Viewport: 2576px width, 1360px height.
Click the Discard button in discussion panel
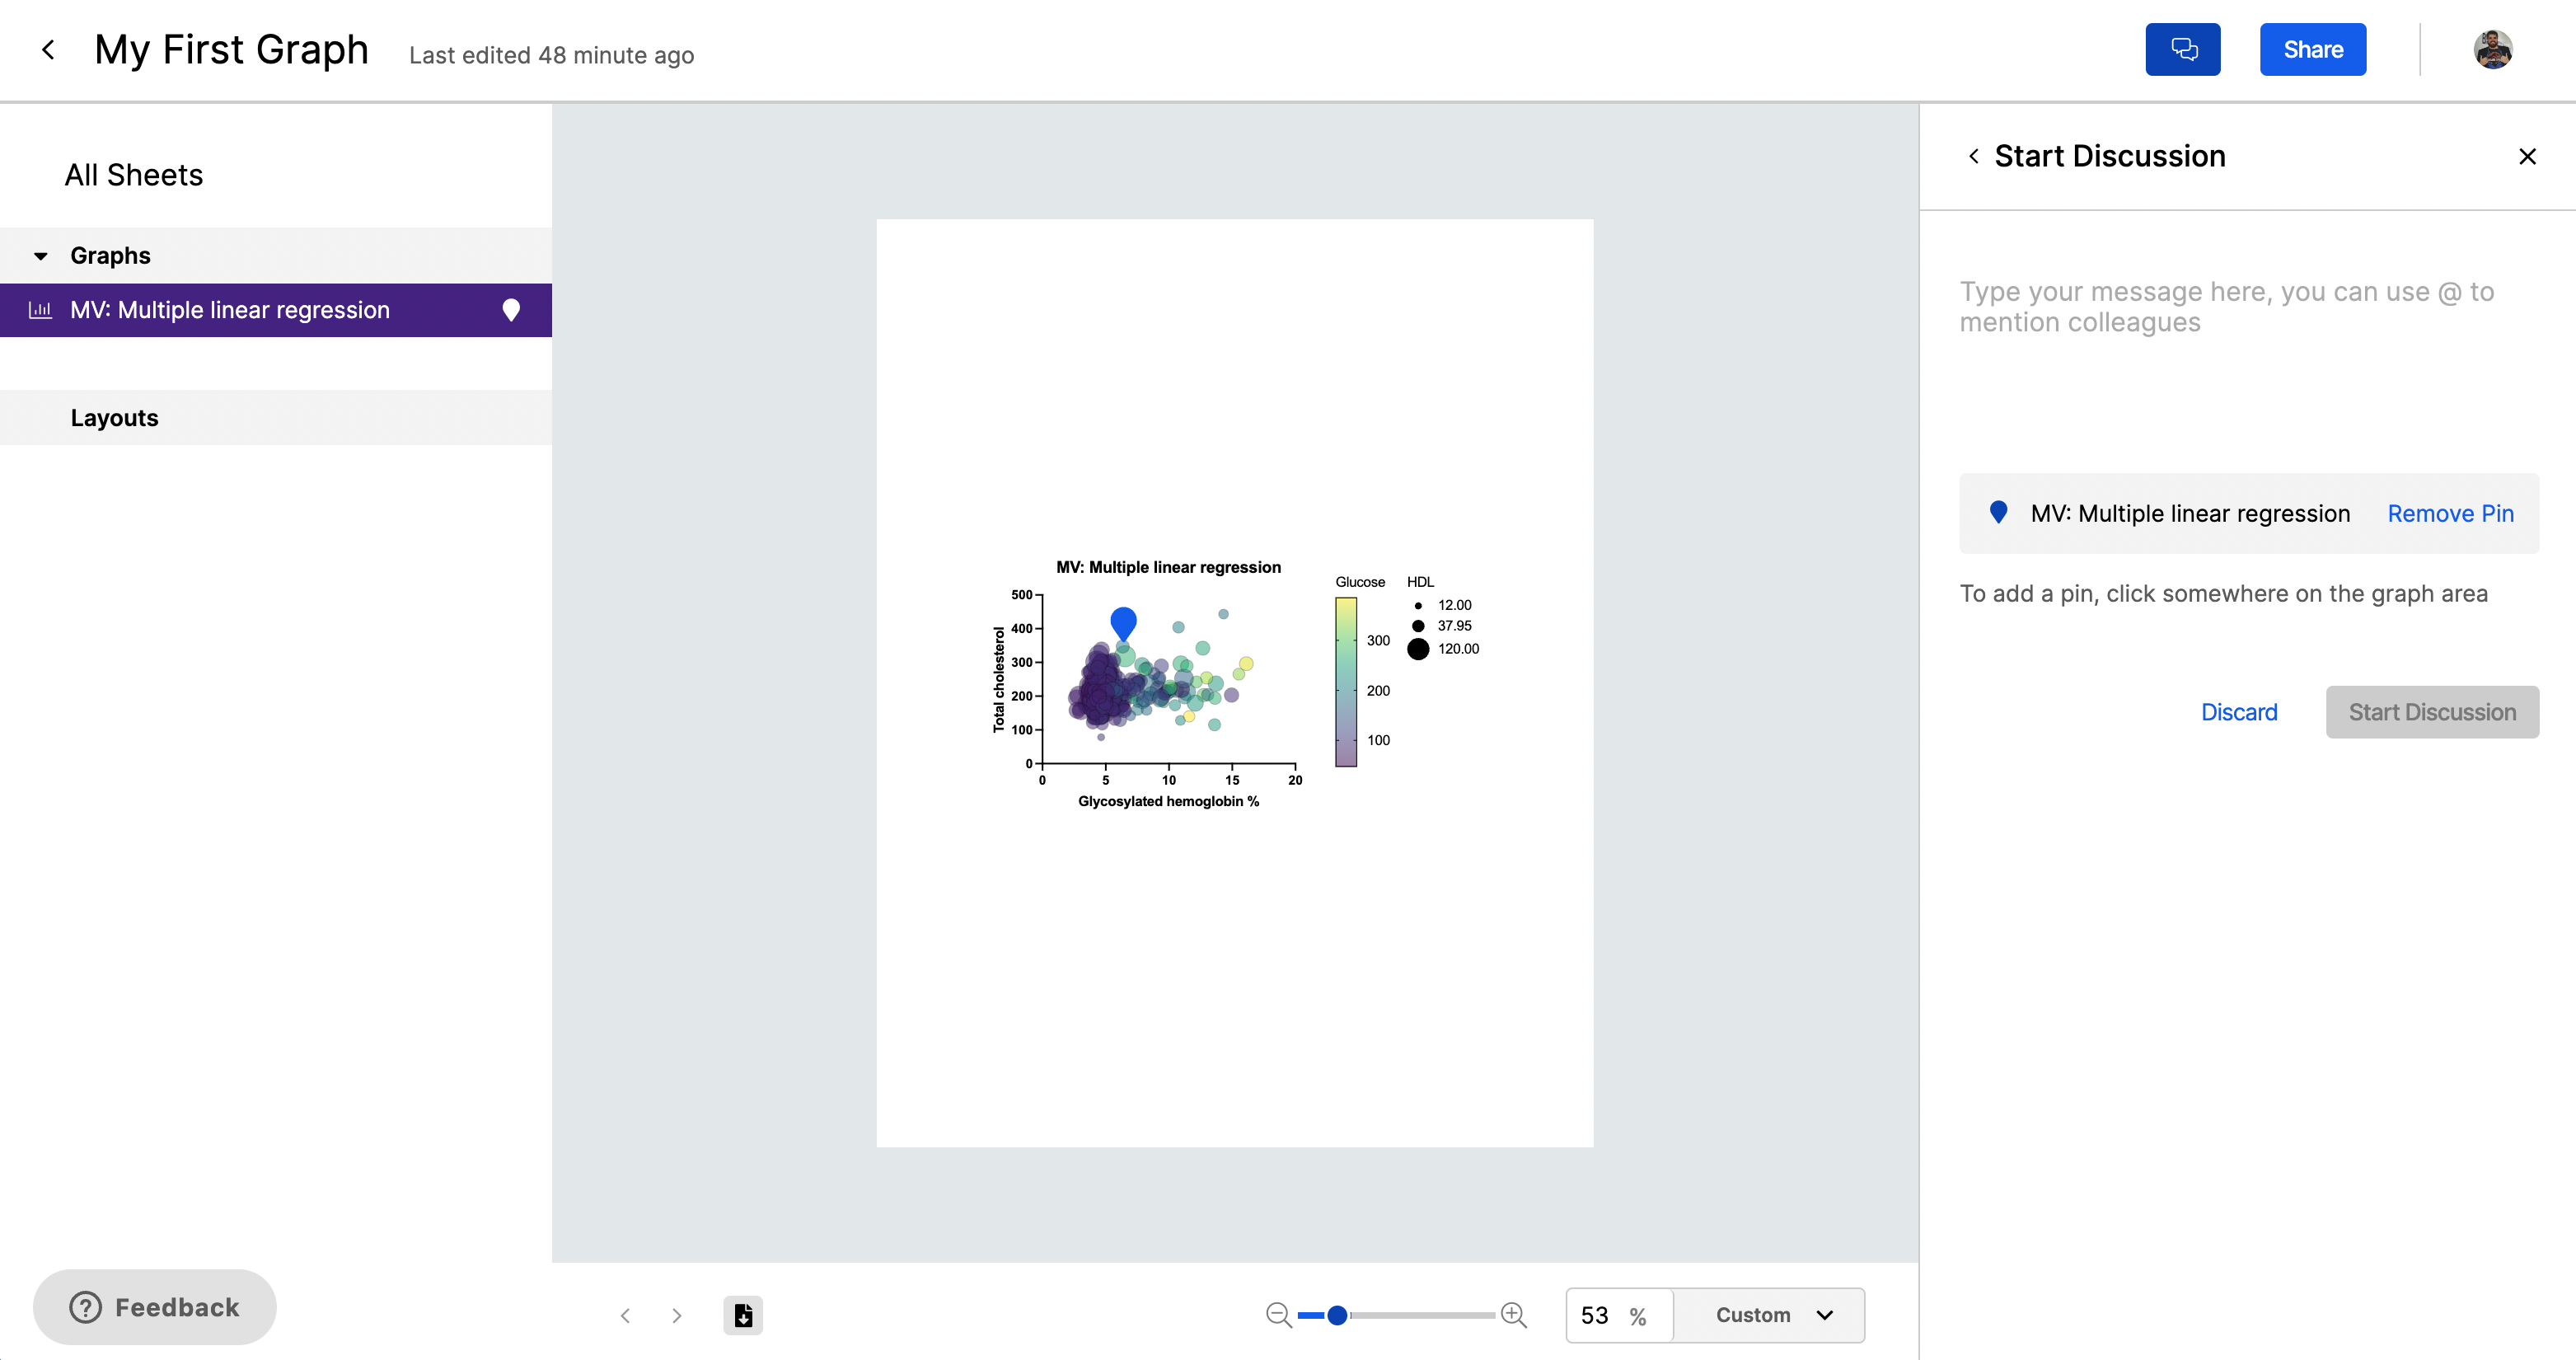point(2241,712)
